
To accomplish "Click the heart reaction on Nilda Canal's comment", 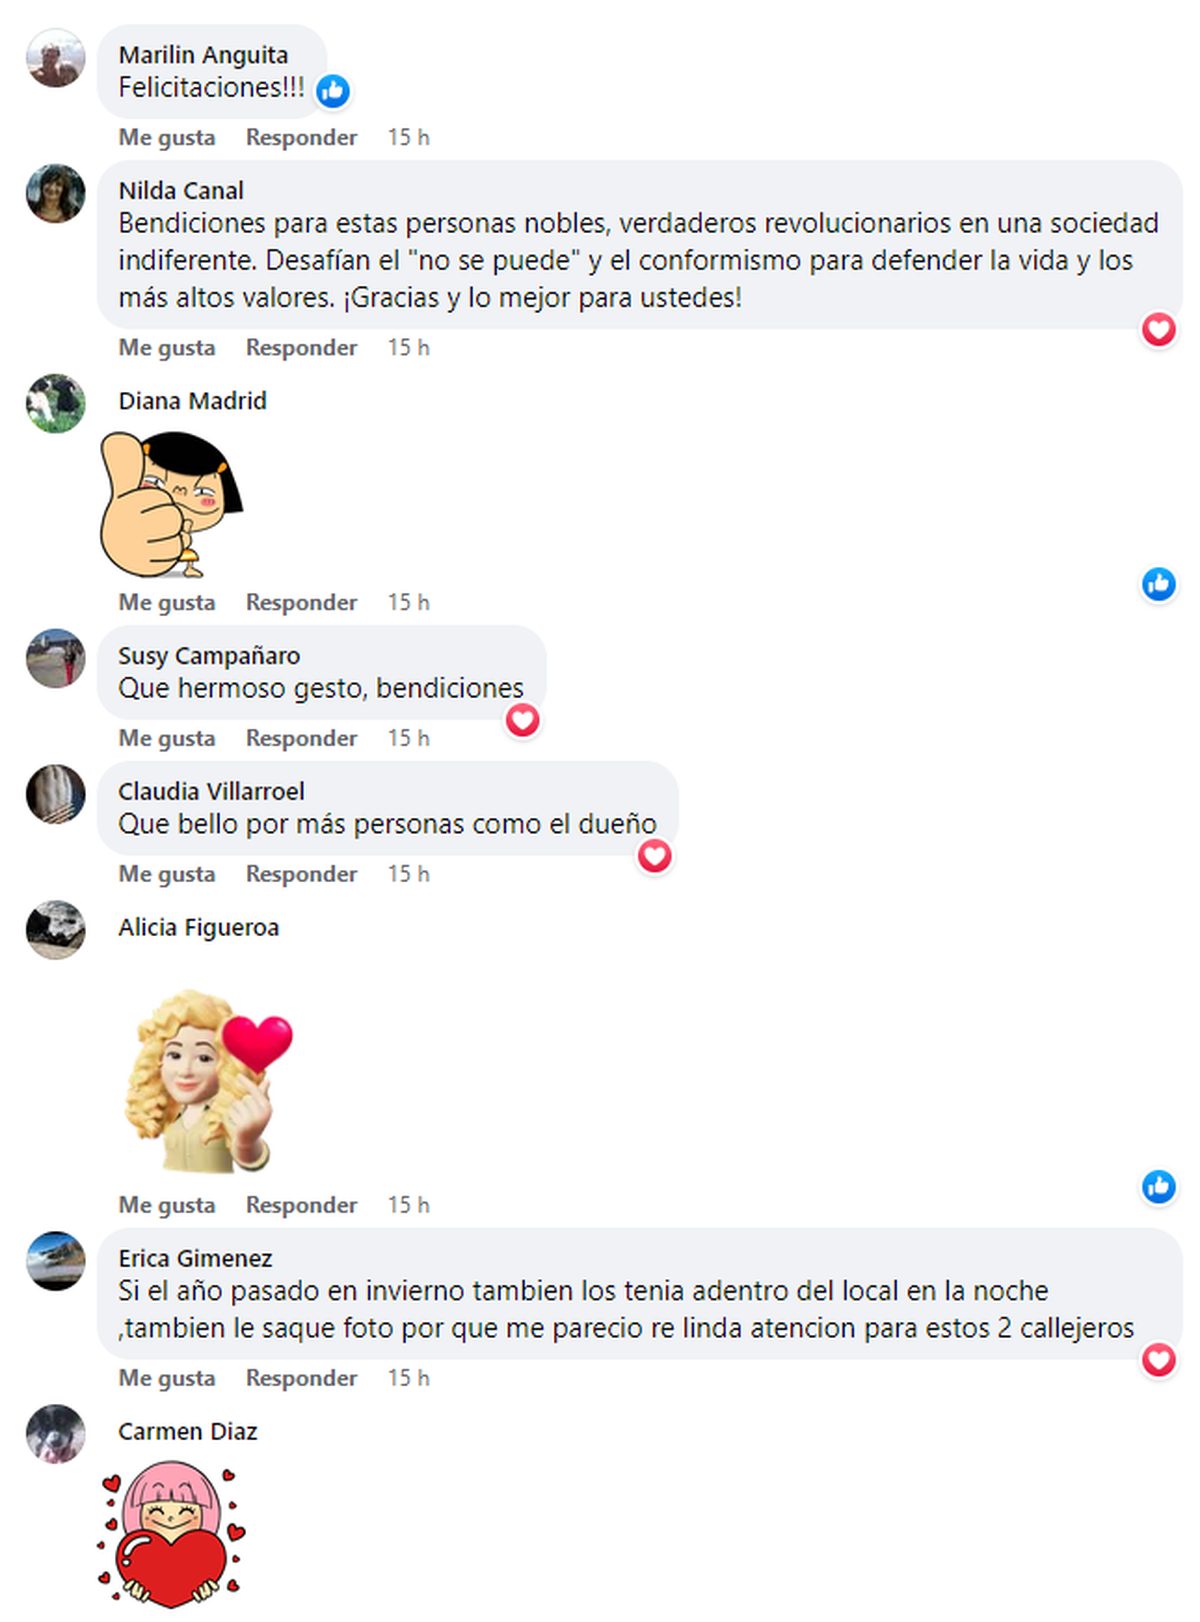I will click(1159, 329).
